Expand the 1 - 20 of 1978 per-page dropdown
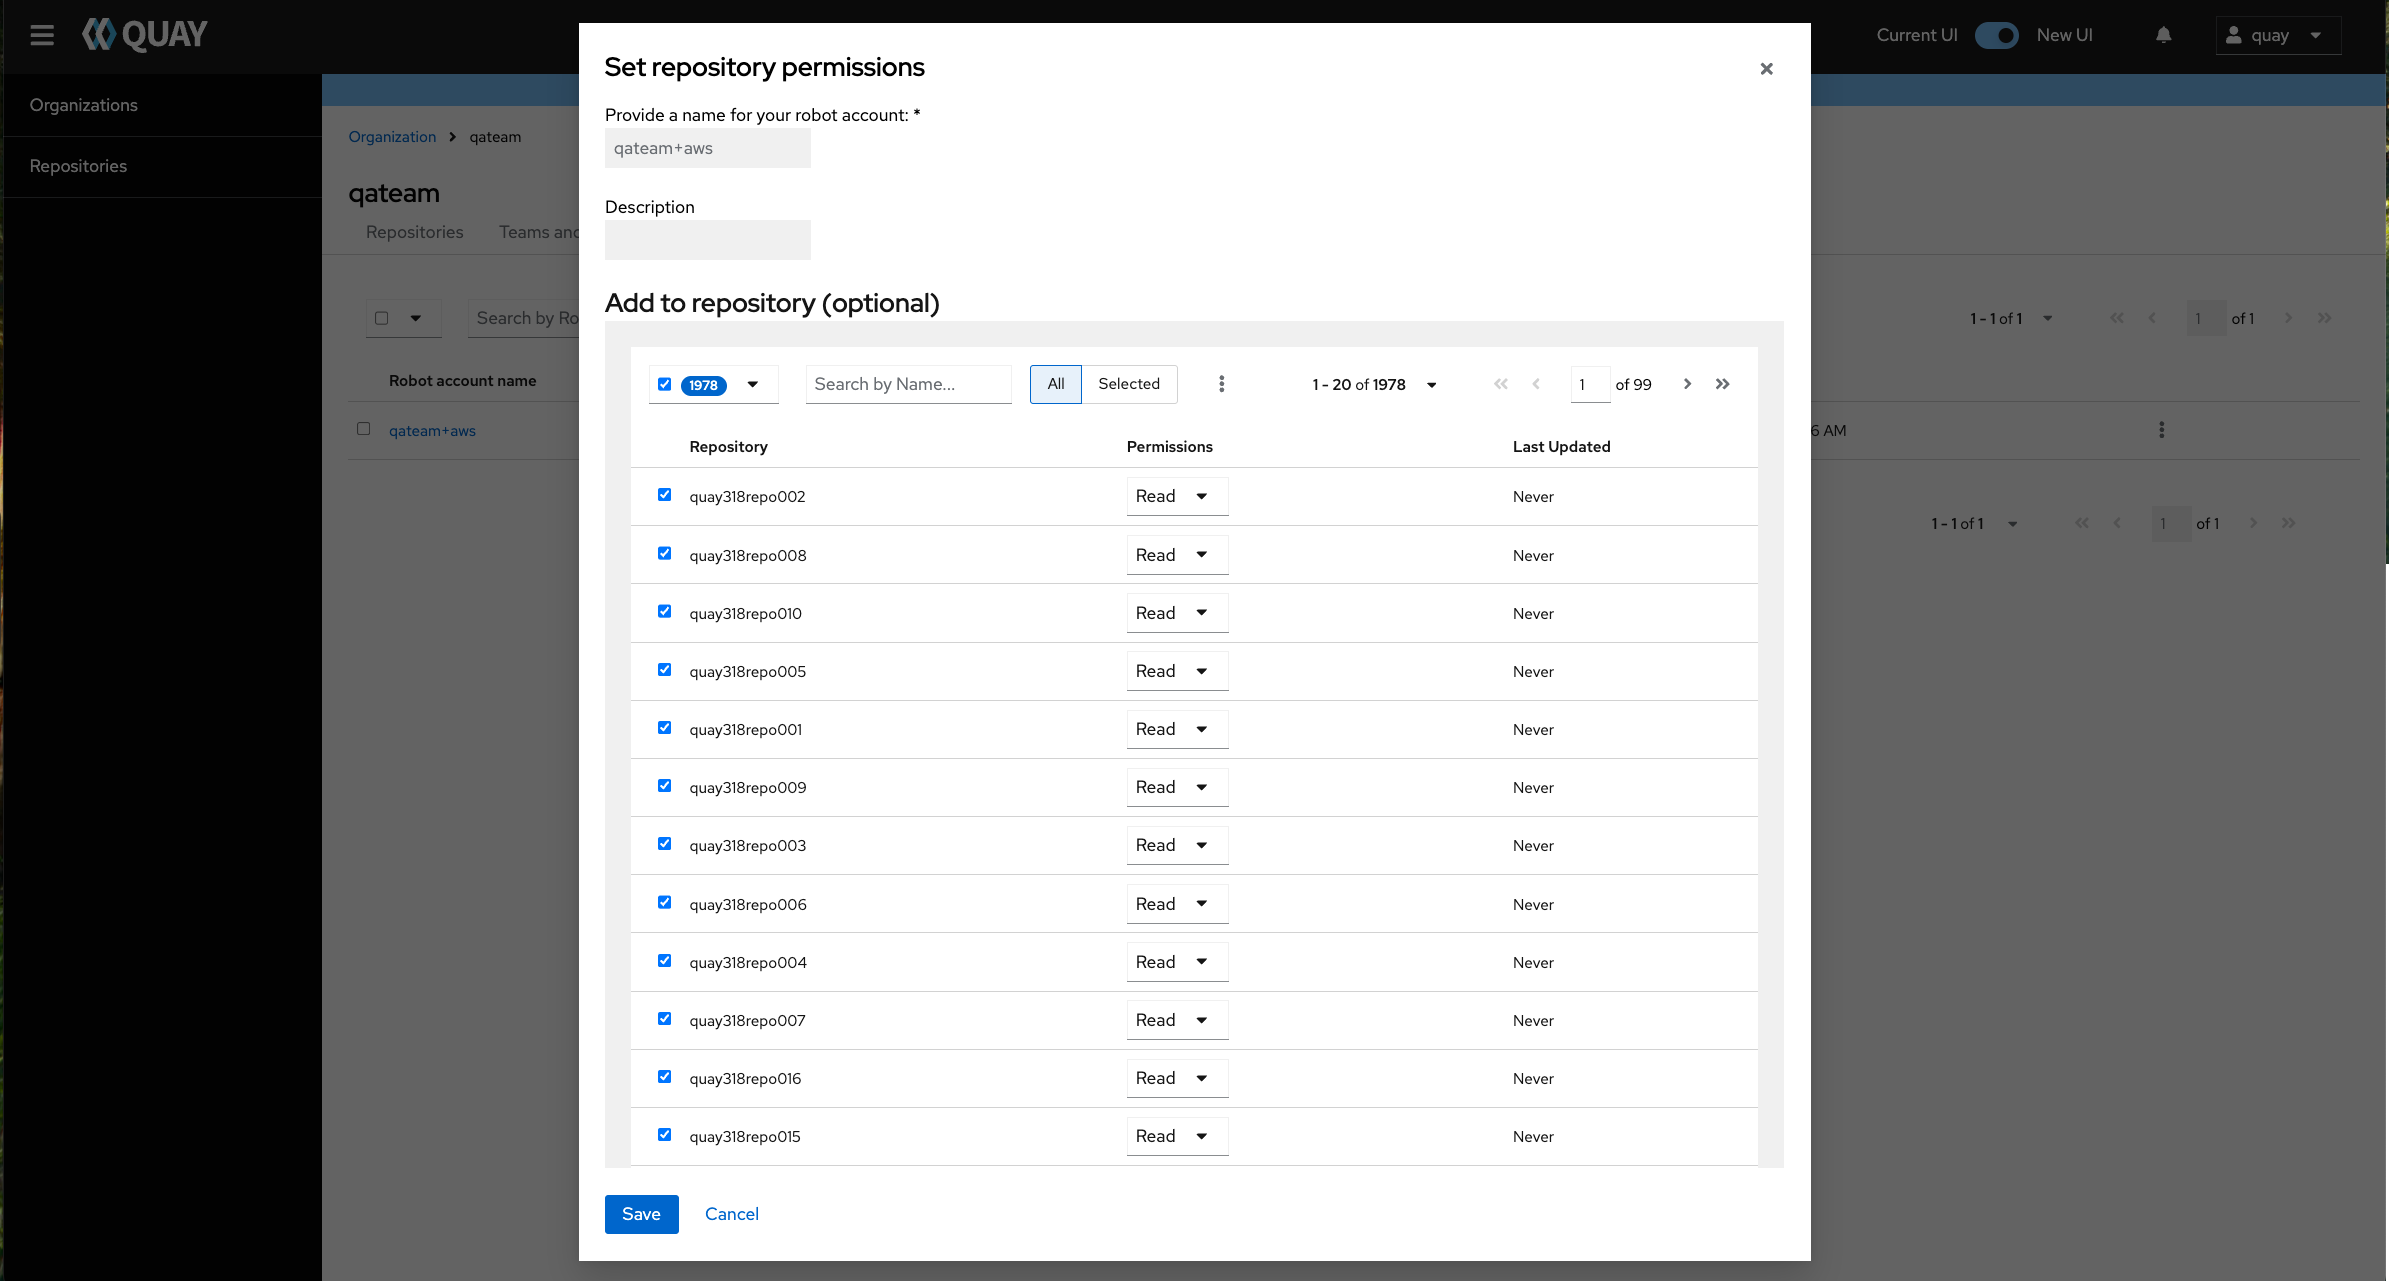Screen dimensions: 2389x1281 [1431, 385]
